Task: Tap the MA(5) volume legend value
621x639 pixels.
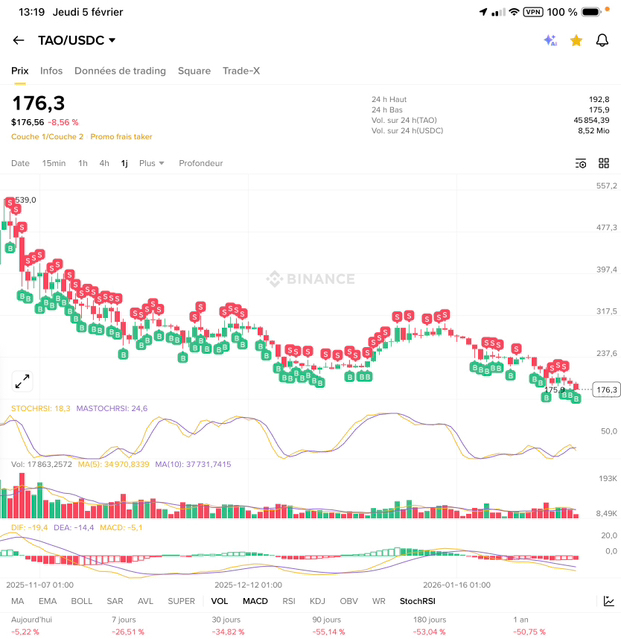Action: tap(114, 464)
